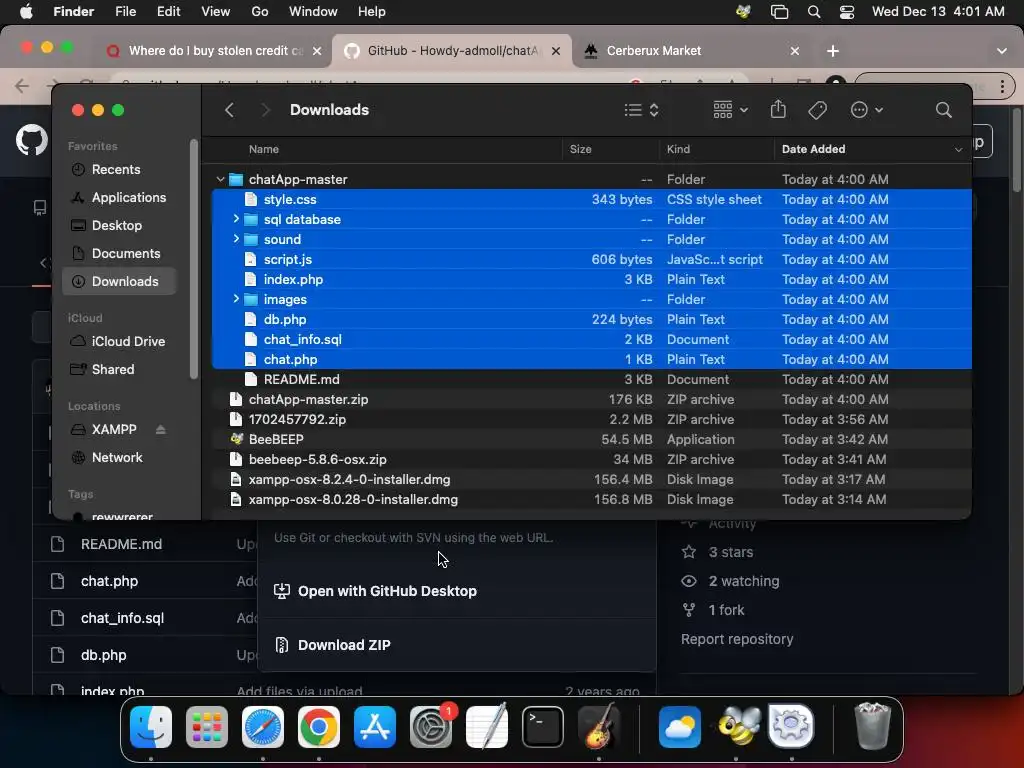Open the Edit menu
The height and width of the screenshot is (768, 1024).
(168, 12)
